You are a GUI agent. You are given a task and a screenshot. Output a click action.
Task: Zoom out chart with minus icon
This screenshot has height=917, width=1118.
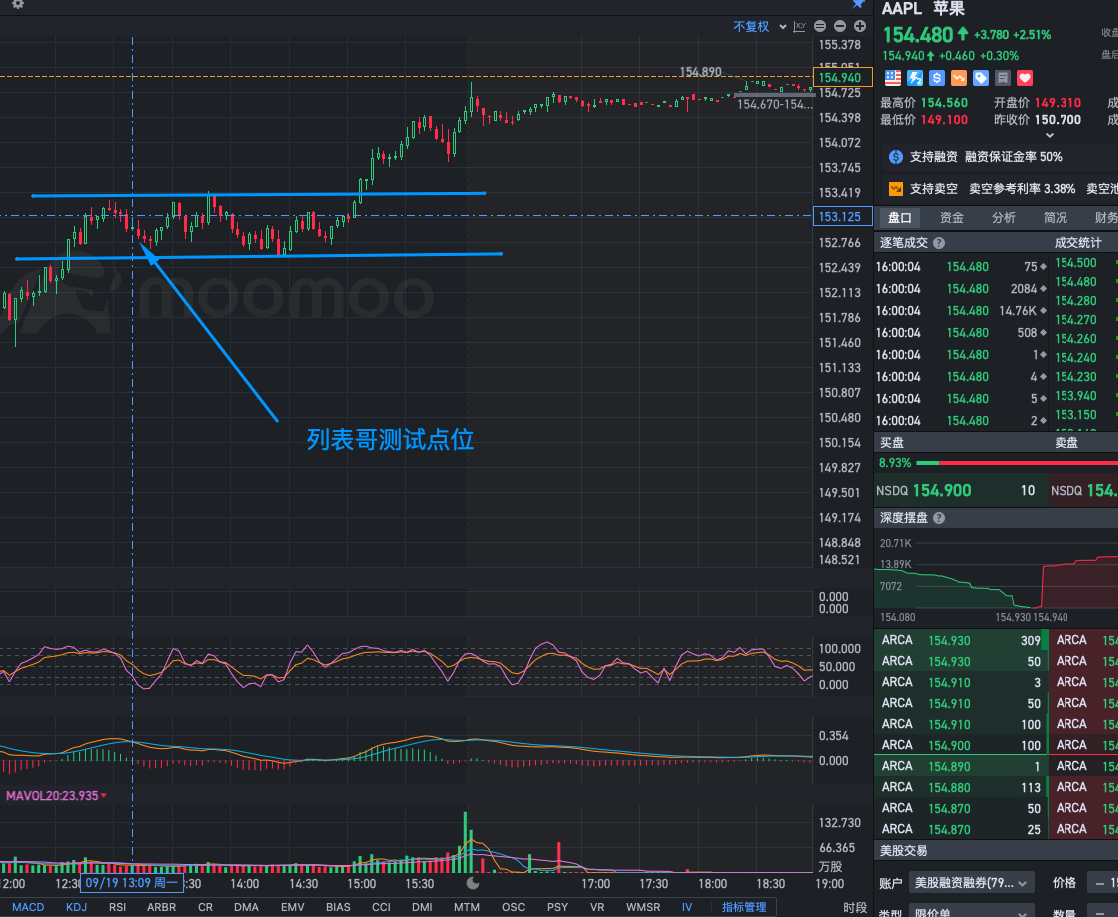point(840,26)
